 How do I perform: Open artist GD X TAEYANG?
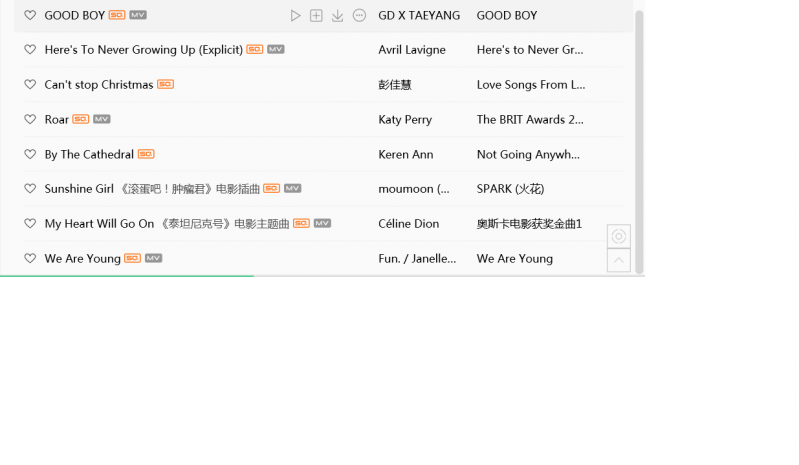(x=419, y=16)
